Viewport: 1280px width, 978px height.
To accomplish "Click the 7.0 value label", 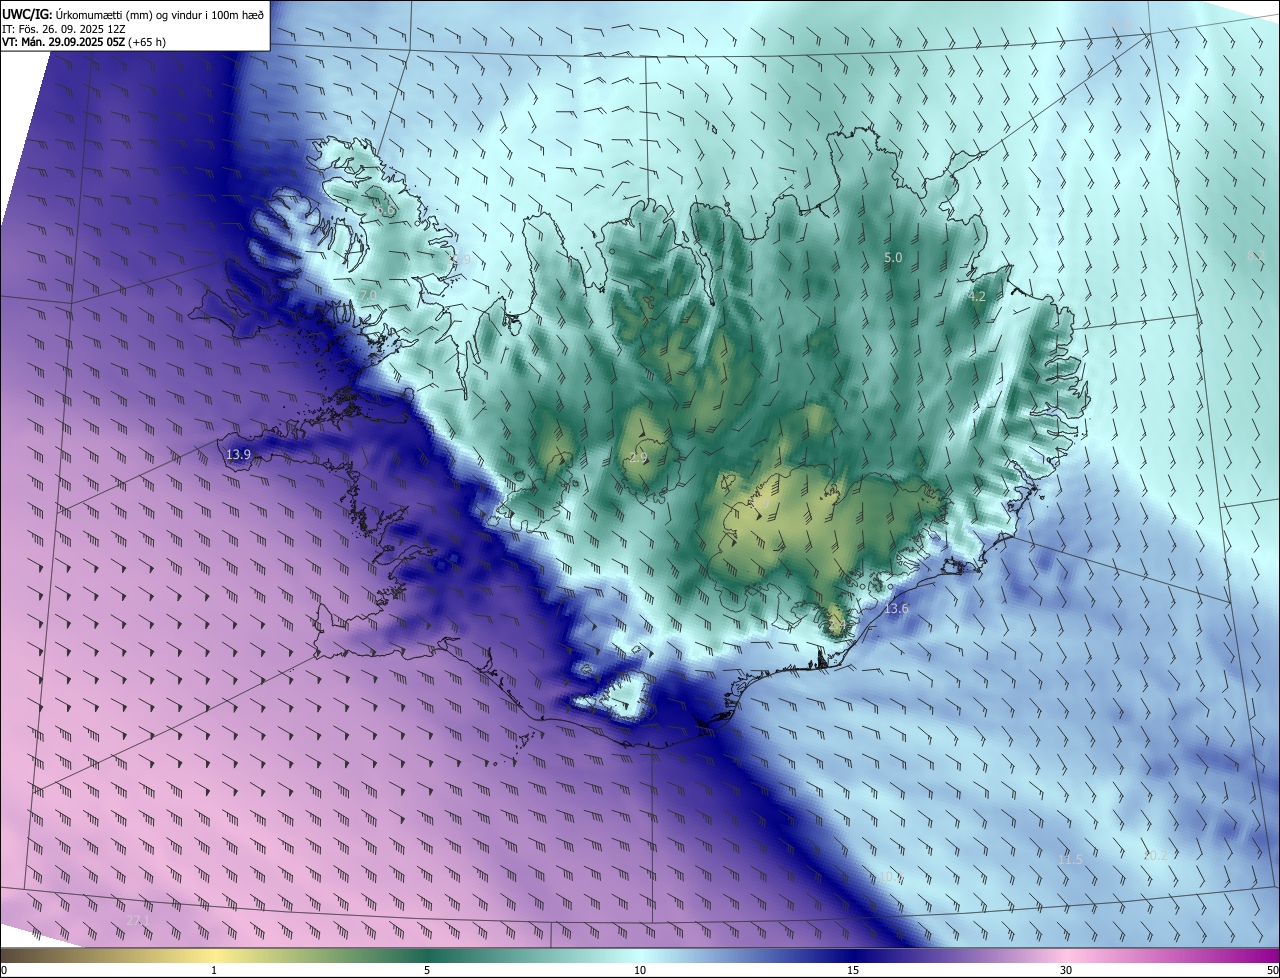I will click(368, 295).
